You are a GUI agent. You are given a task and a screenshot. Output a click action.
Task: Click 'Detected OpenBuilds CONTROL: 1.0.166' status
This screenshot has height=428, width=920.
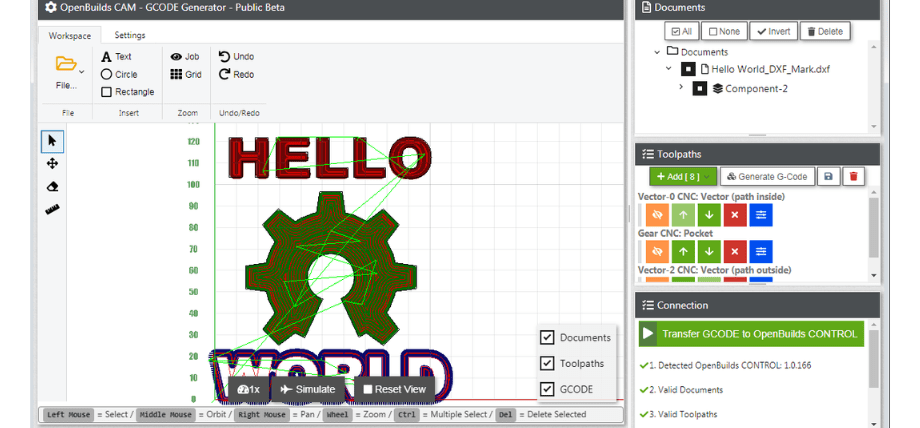pyautogui.click(x=730, y=365)
